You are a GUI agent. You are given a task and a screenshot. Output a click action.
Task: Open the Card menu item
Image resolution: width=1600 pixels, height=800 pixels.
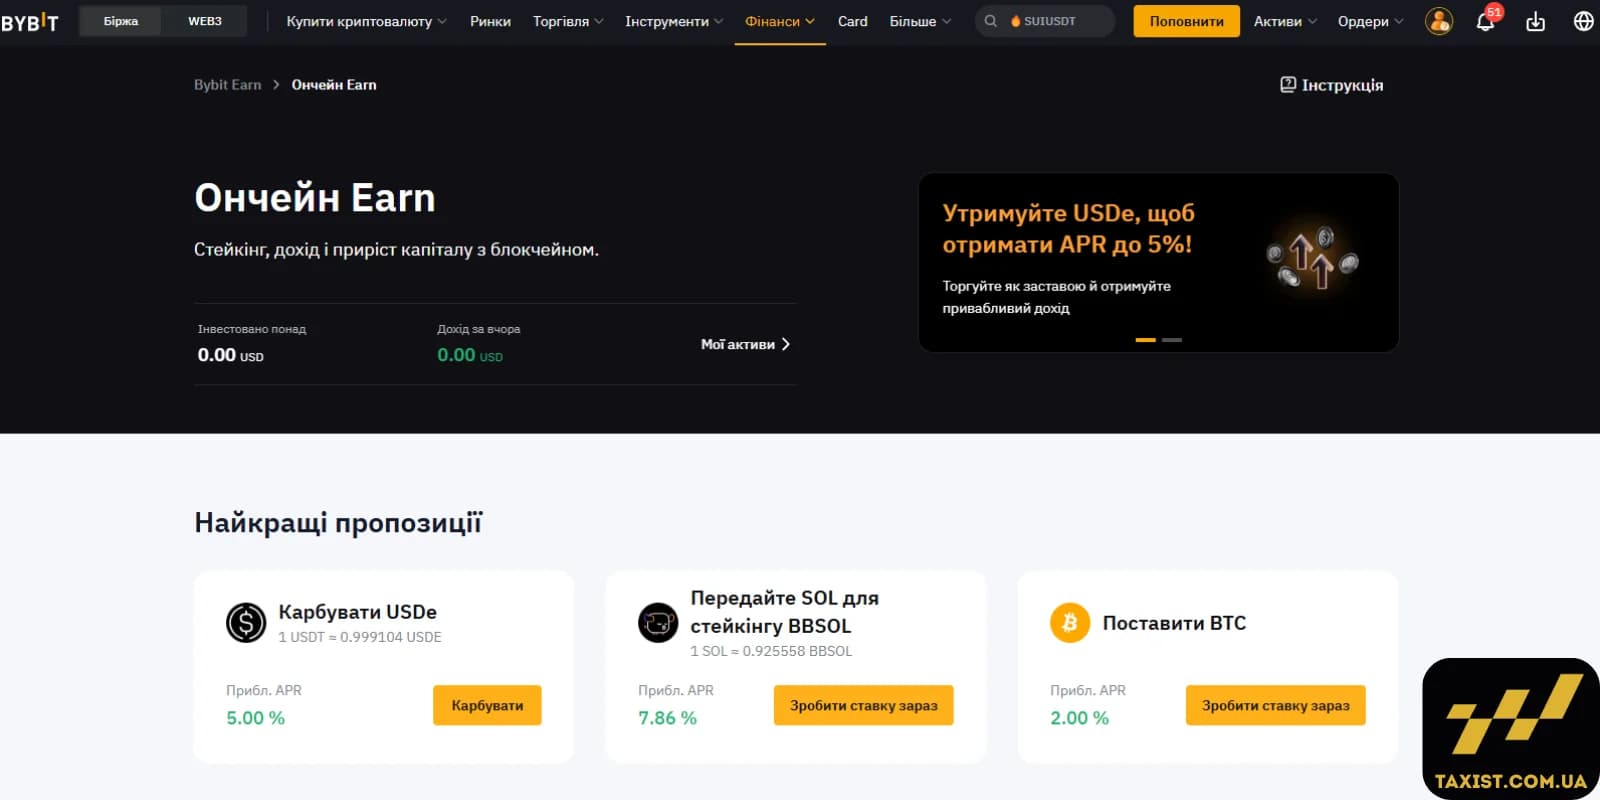[x=853, y=21]
